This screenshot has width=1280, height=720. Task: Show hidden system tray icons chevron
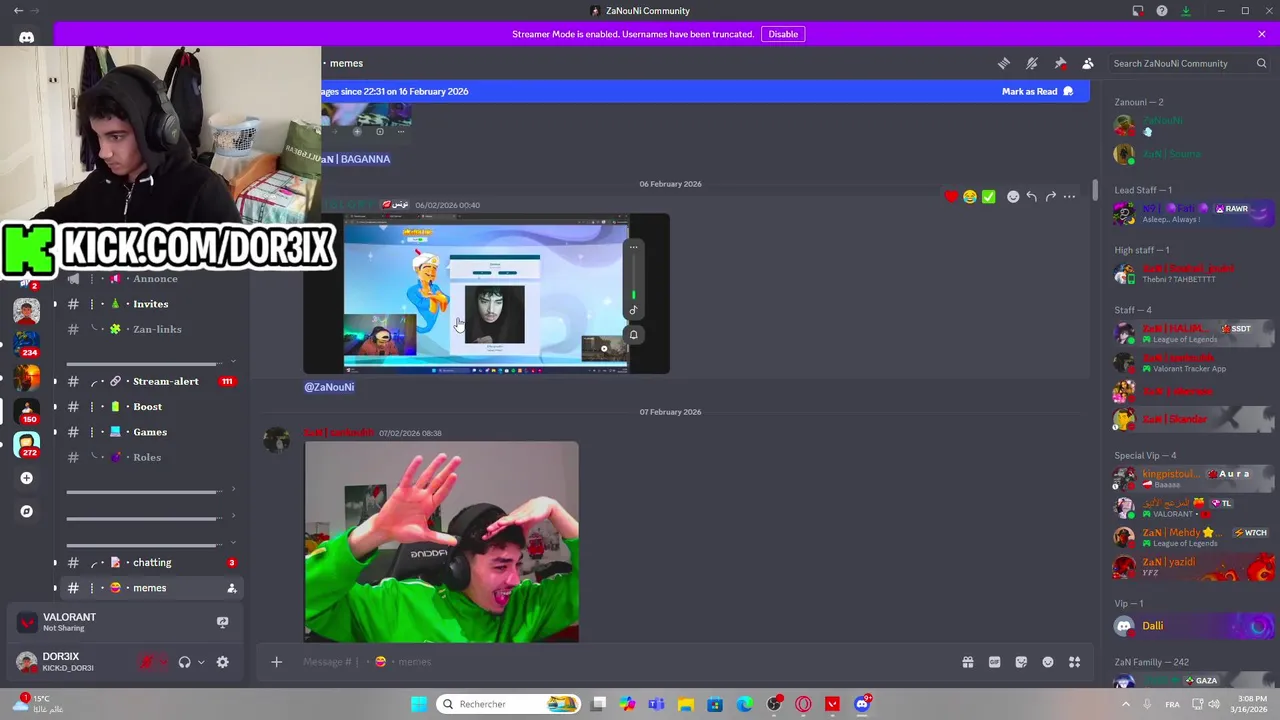1126,704
